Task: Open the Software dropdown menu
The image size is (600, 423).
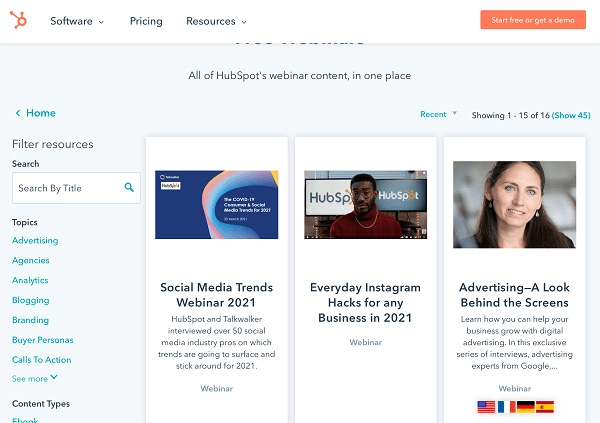Action: (x=77, y=21)
